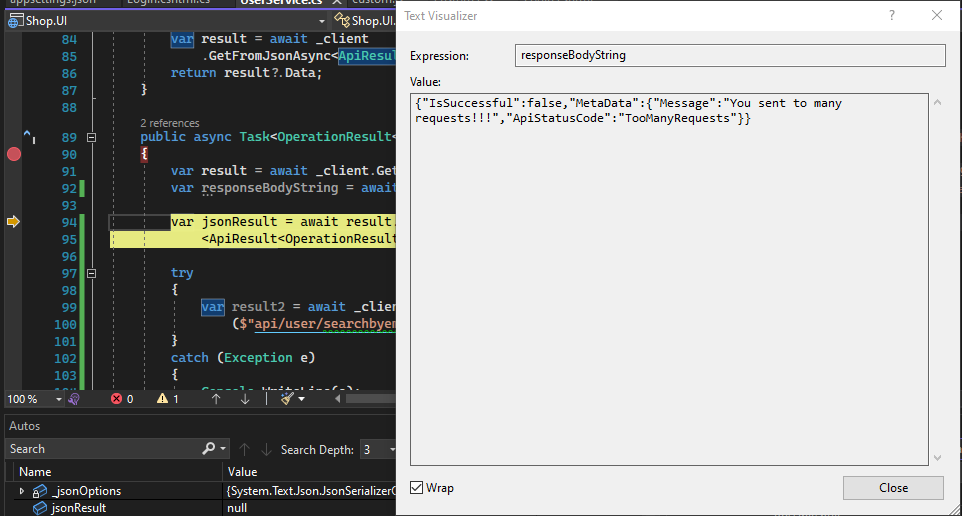962x516 pixels.
Task: Click the highlighted 'var' keyword on line 84
Action: (182, 39)
